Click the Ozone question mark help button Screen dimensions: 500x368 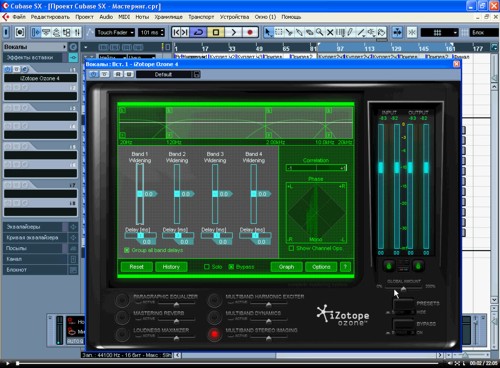(x=345, y=267)
